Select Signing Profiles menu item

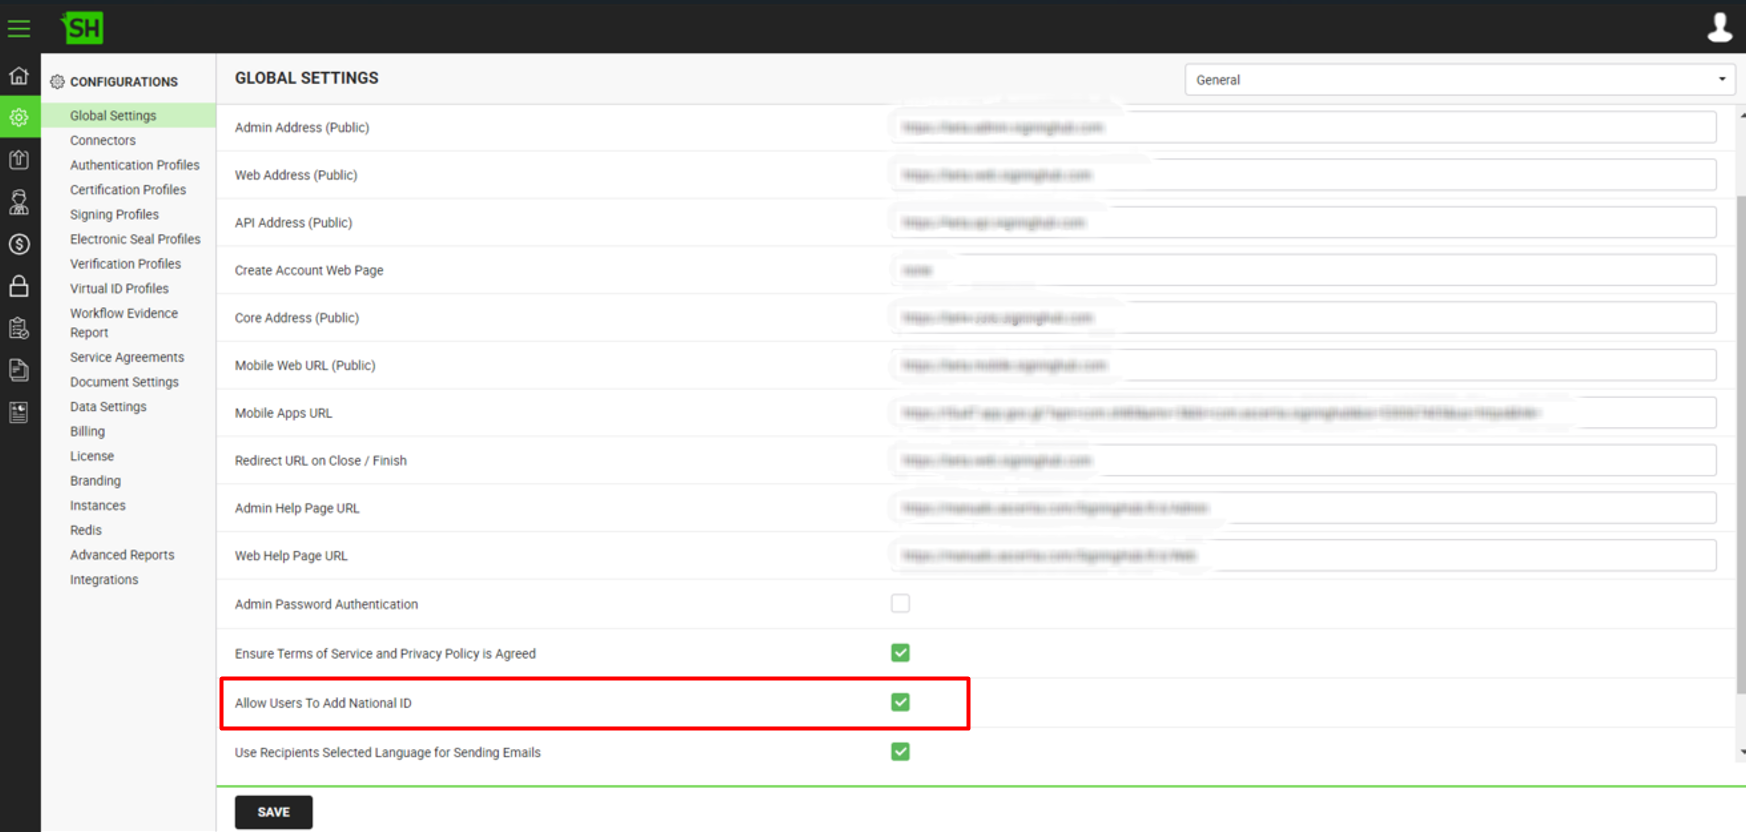(114, 215)
